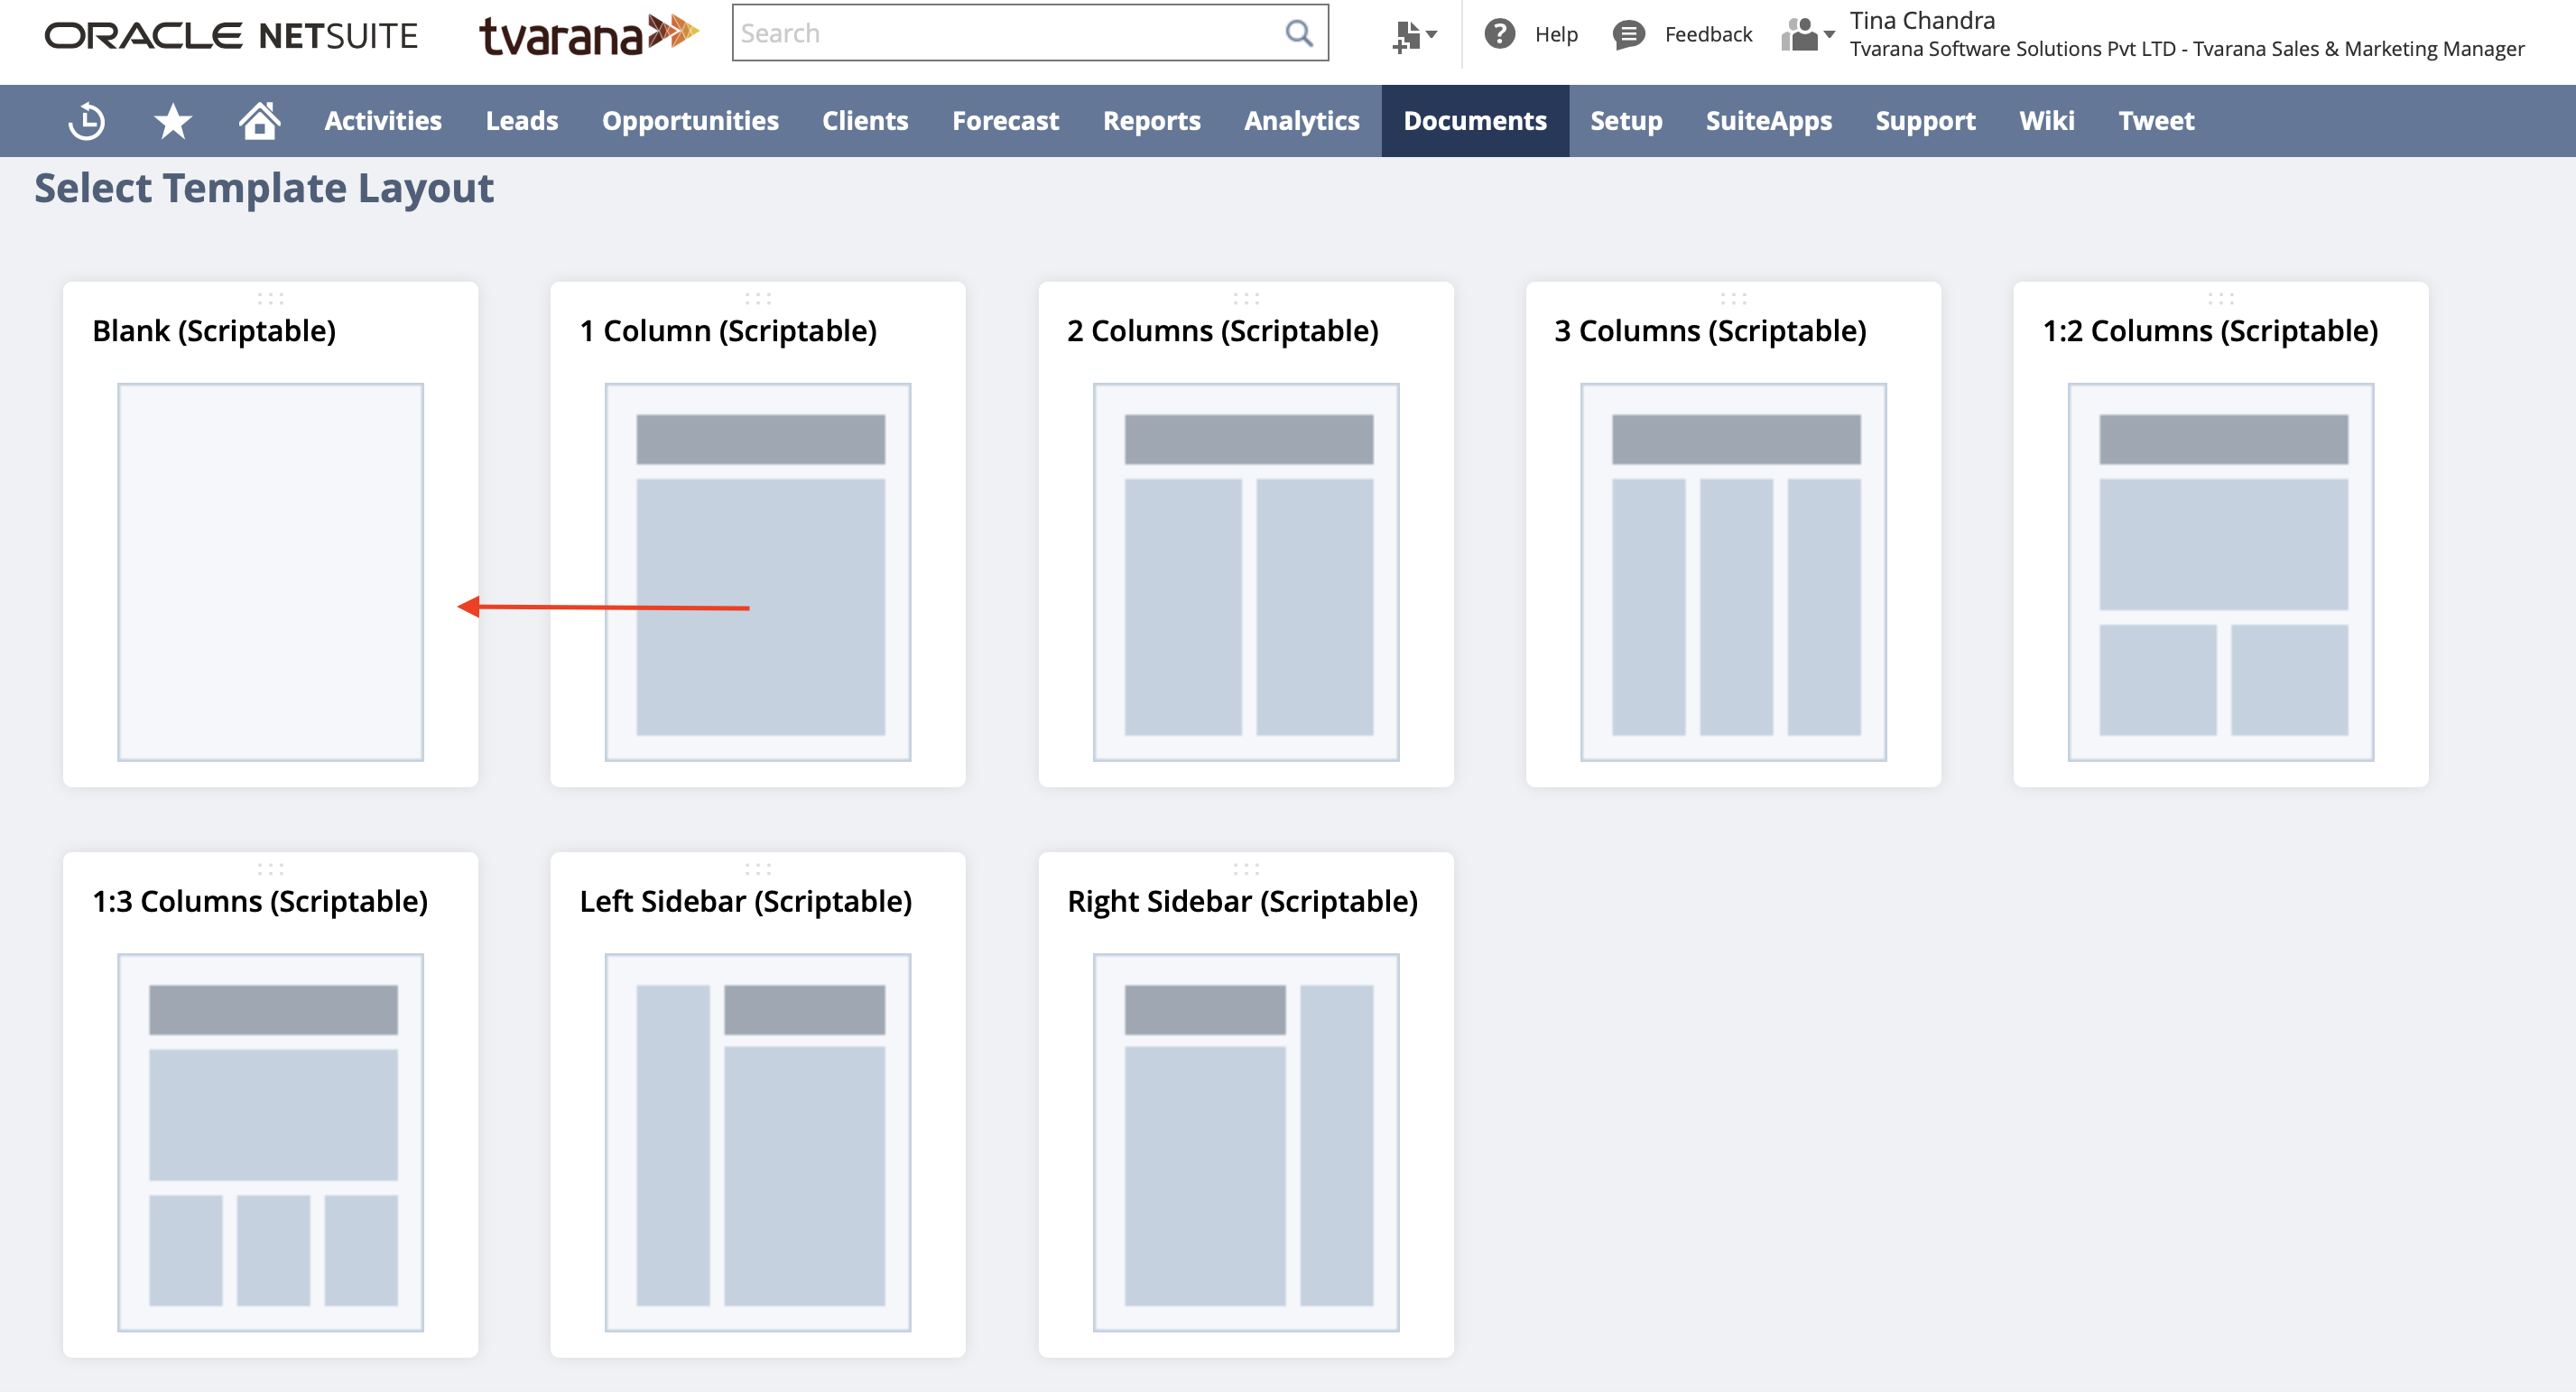The height and width of the screenshot is (1392, 2576).
Task: Select the 1:3 Columns (Scriptable) layout thumbnail
Action: 270,1142
